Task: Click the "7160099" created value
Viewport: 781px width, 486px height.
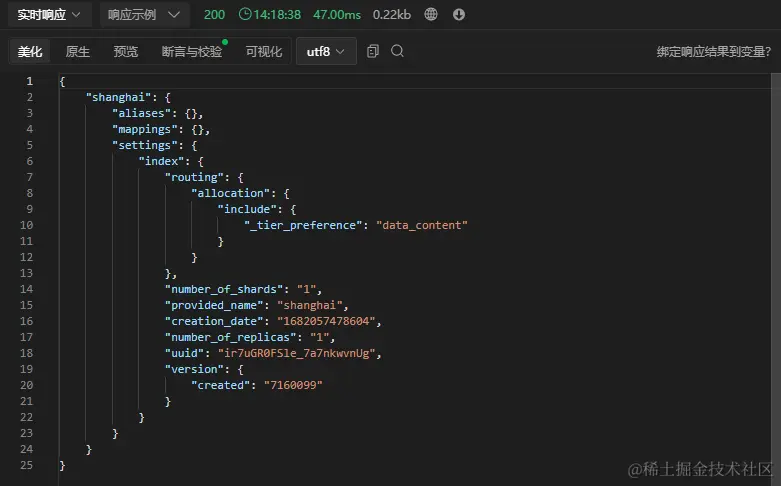Action: (293, 385)
